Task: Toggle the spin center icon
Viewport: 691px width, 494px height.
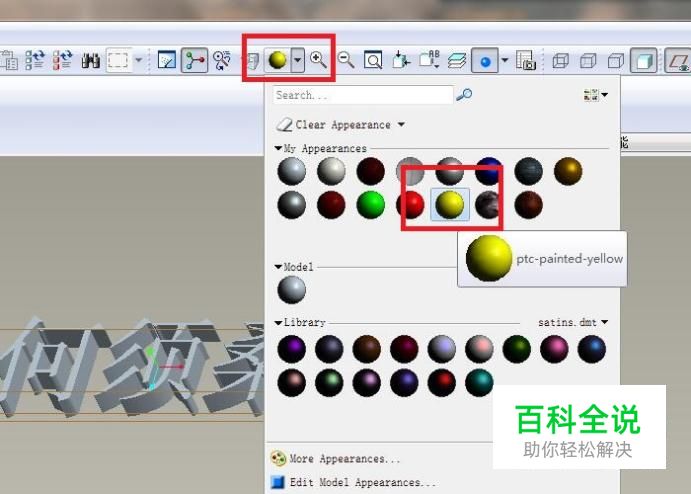Action: (x=194, y=60)
